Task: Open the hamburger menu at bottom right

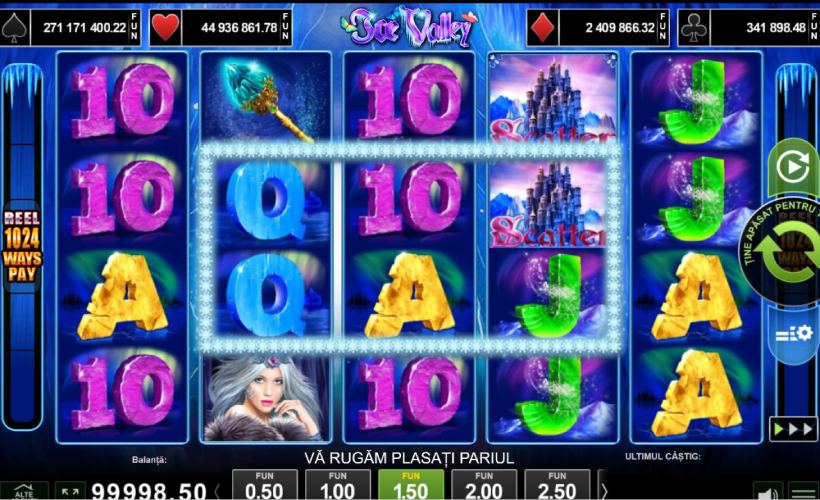Action: 803,492
